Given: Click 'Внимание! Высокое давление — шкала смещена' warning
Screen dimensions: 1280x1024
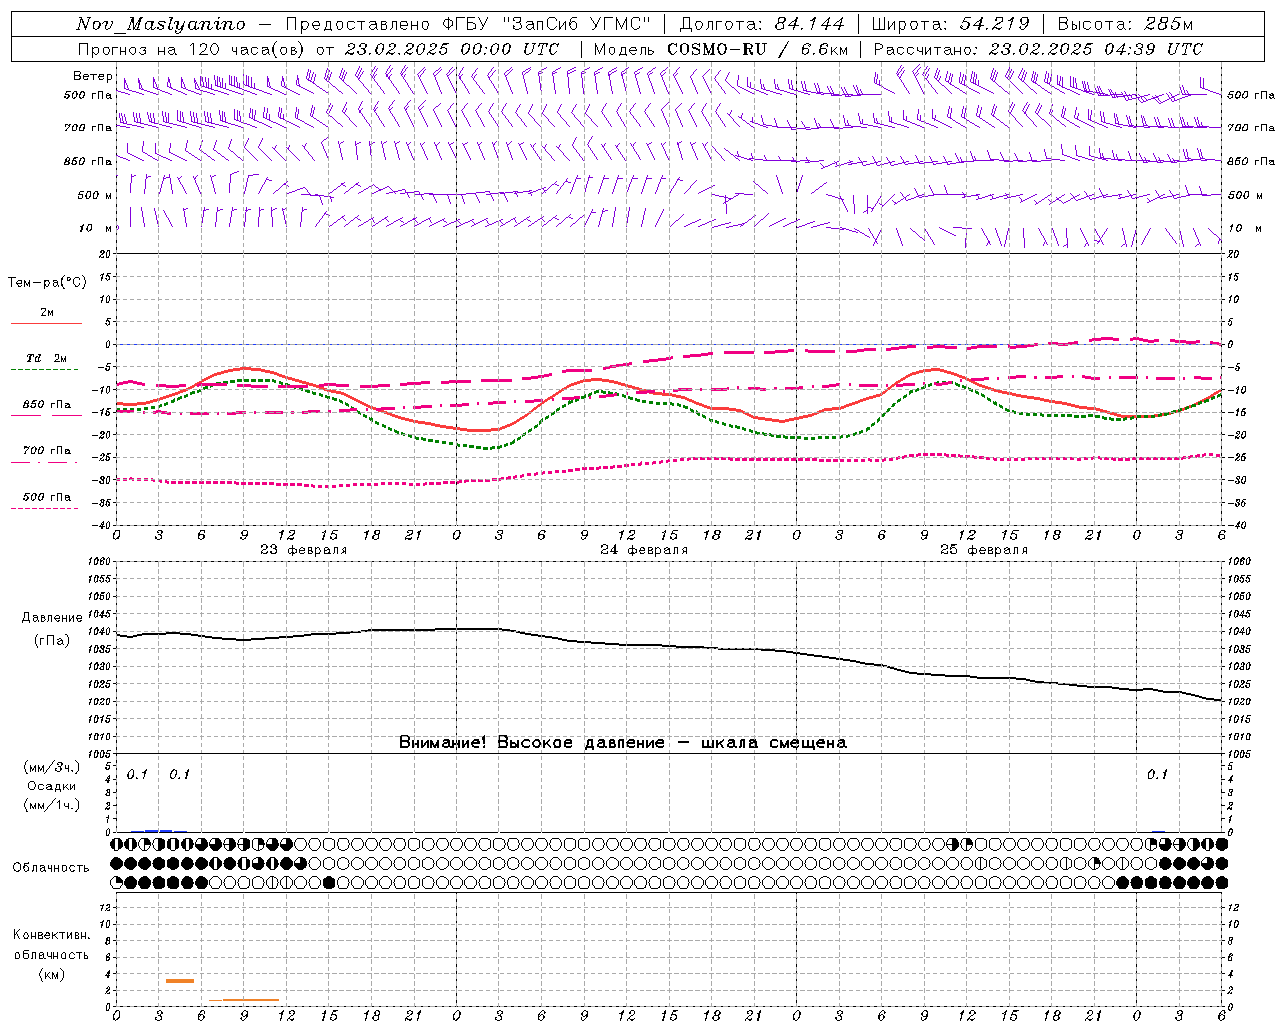Looking at the screenshot, I should click(623, 743).
